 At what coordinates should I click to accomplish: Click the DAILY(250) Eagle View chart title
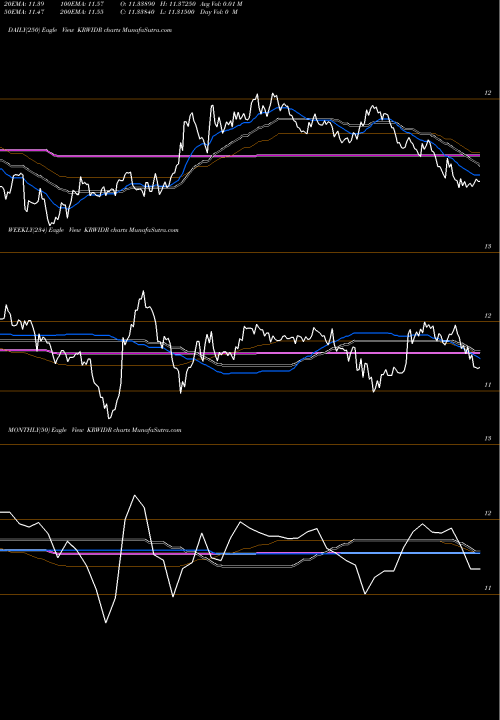[90, 30]
